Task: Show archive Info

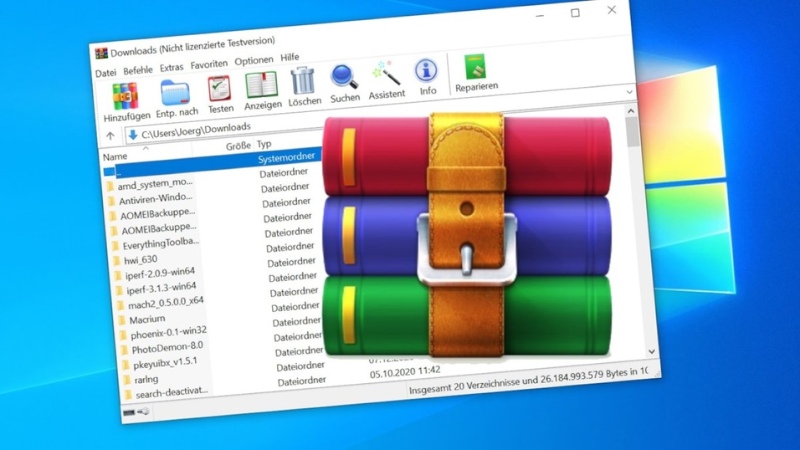Action: click(x=427, y=73)
